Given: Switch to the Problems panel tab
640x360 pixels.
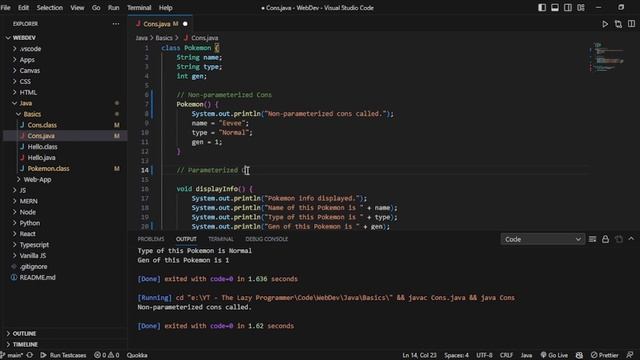Looking at the screenshot, I should 151,239.
